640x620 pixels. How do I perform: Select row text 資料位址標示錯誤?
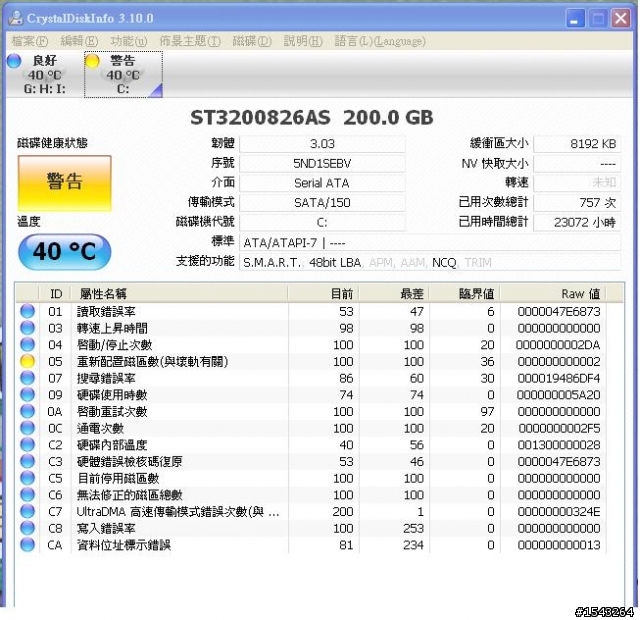(124, 545)
